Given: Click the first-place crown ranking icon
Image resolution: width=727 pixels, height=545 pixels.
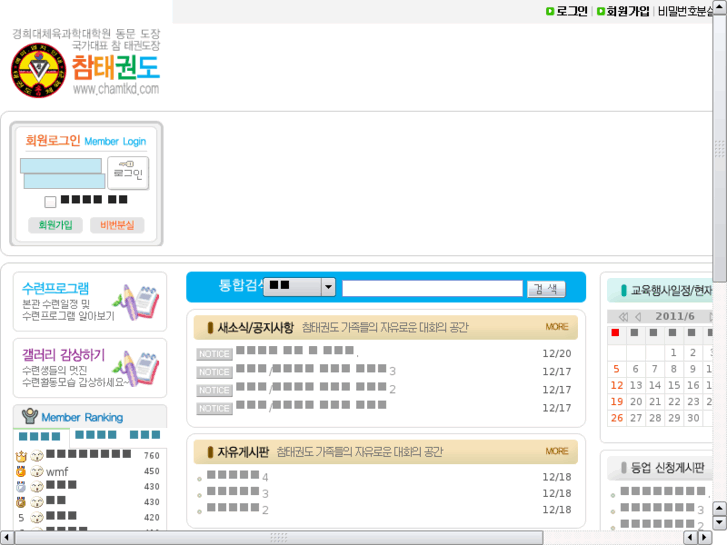Looking at the screenshot, I should point(21,456).
